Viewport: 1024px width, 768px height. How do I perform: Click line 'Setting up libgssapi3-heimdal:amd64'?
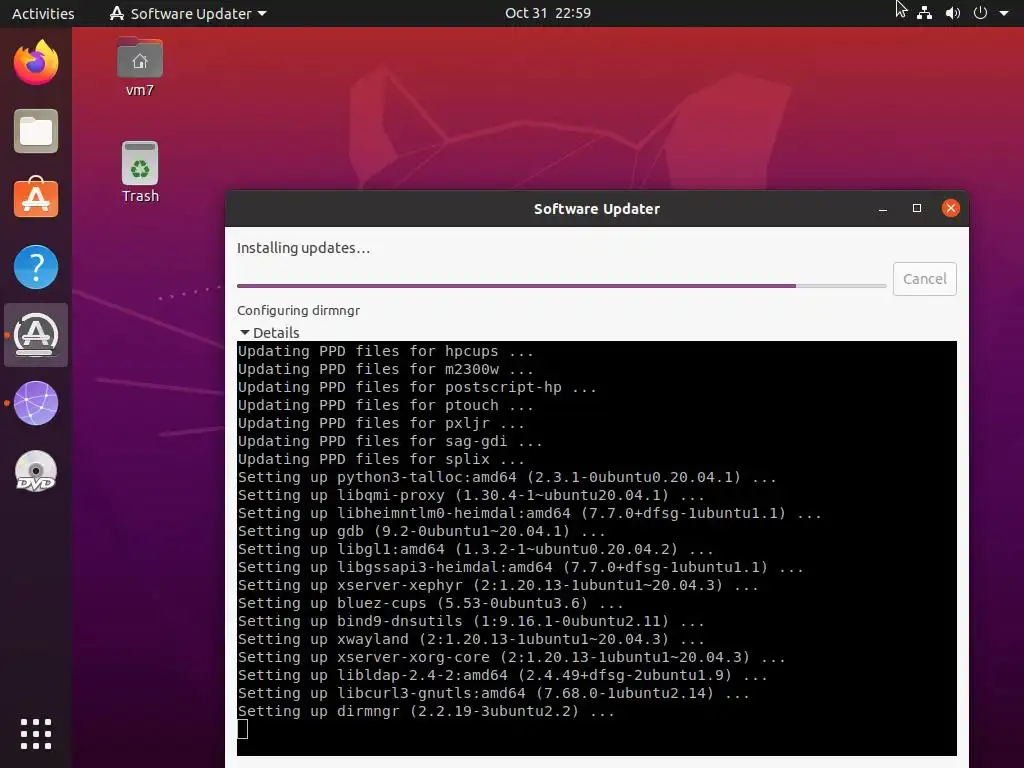pyautogui.click(x=520, y=568)
